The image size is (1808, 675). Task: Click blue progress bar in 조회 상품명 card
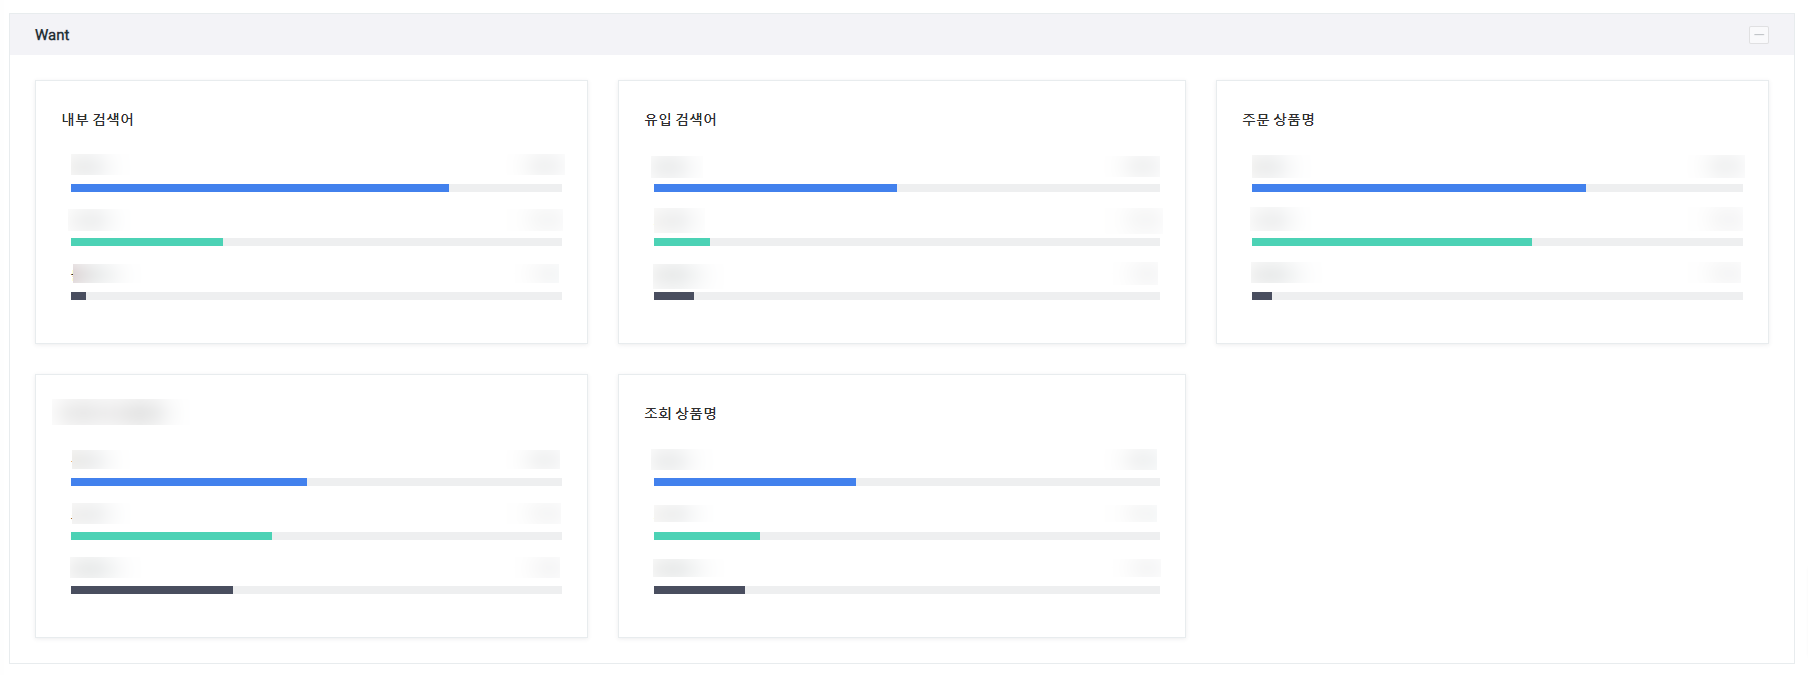tap(755, 482)
